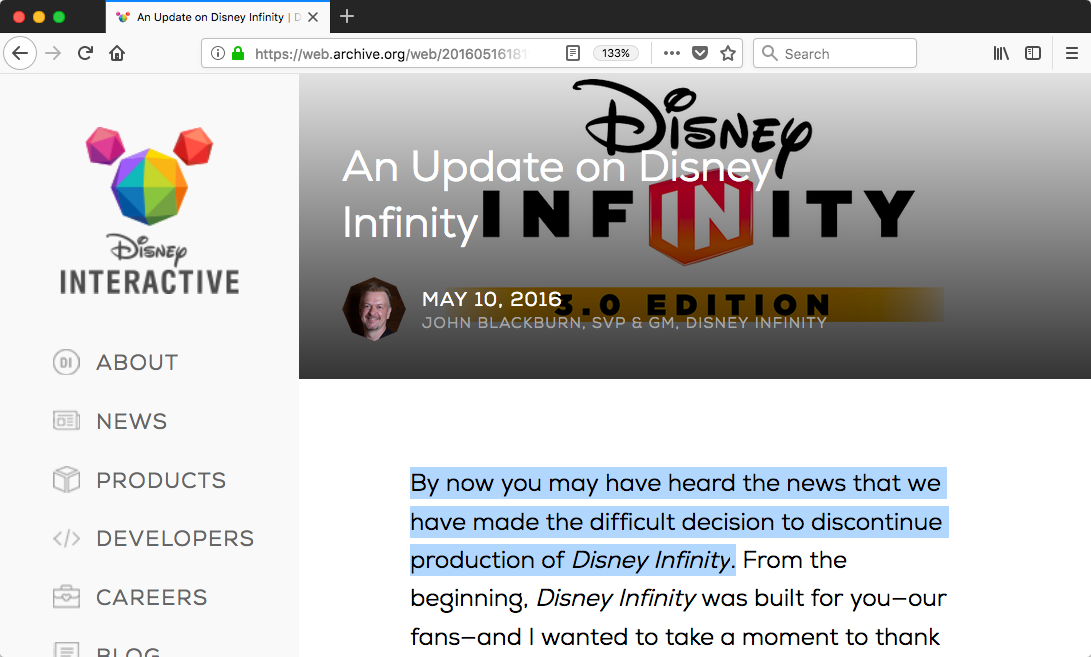Show site information for the secure connection
The height and width of the screenshot is (657, 1091).
coord(218,53)
